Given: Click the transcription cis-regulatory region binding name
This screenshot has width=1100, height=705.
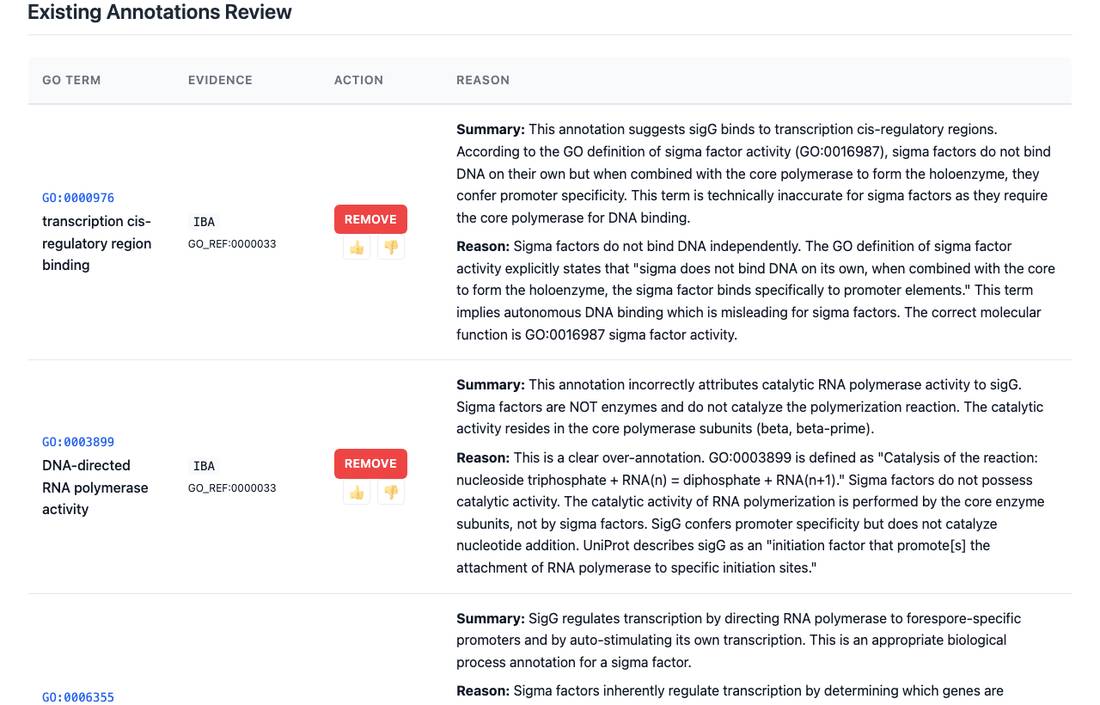Looking at the screenshot, I should (x=97, y=243).
